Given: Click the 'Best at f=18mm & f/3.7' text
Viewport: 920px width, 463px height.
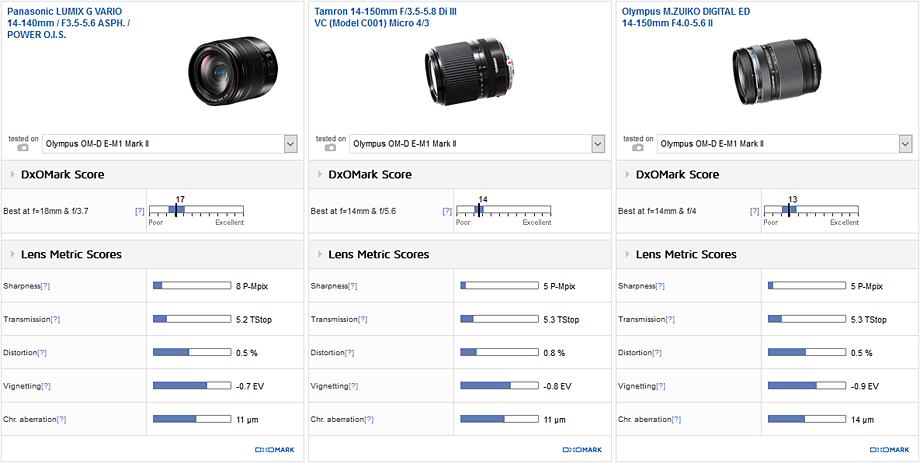Looking at the screenshot, I should coord(46,211).
